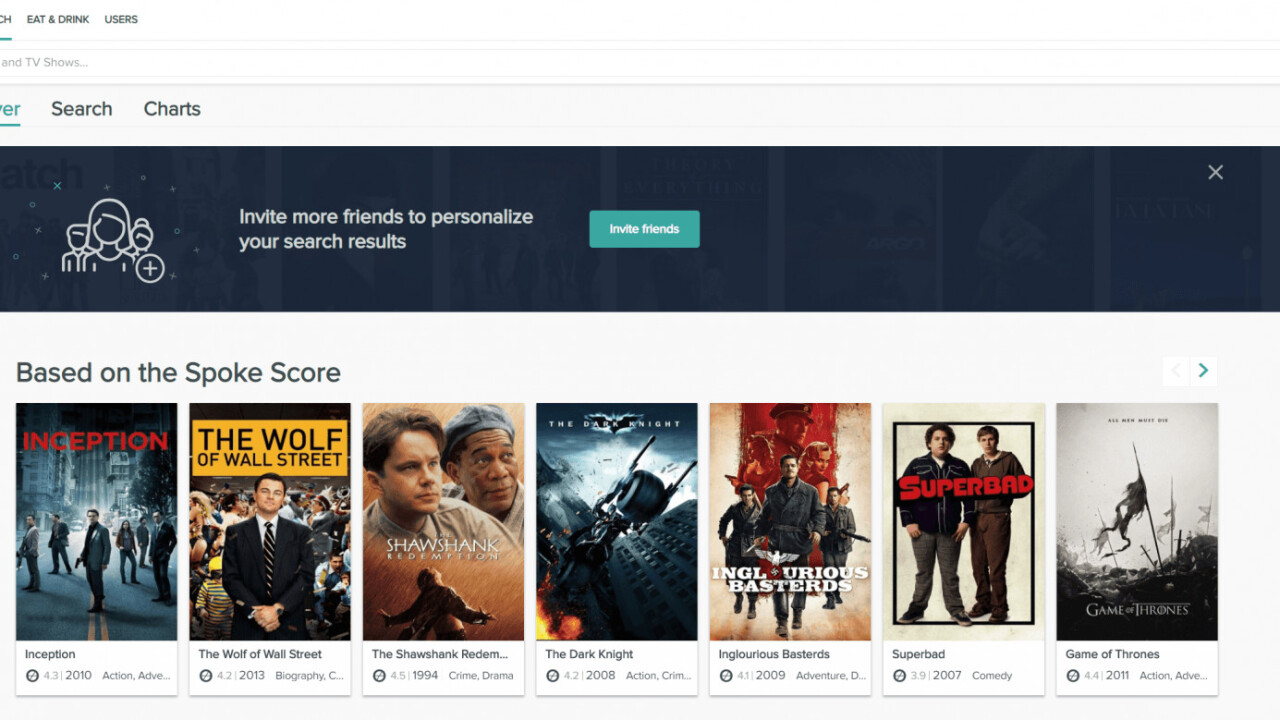Open the Game of Thrones poster

1137,521
